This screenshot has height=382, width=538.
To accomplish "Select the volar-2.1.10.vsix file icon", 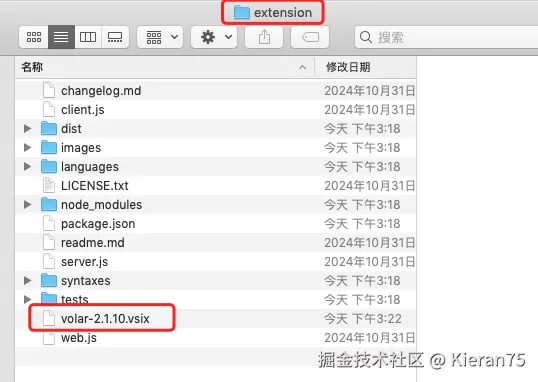I will coord(49,318).
